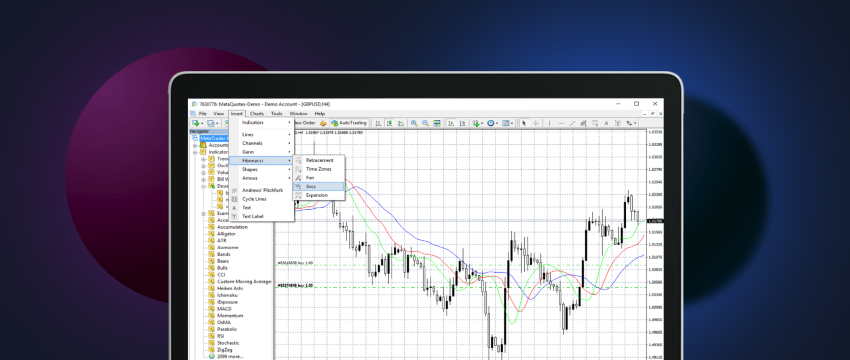Select Fibonacci Time Zones
Screen dimensions: 850x360
pos(319,169)
